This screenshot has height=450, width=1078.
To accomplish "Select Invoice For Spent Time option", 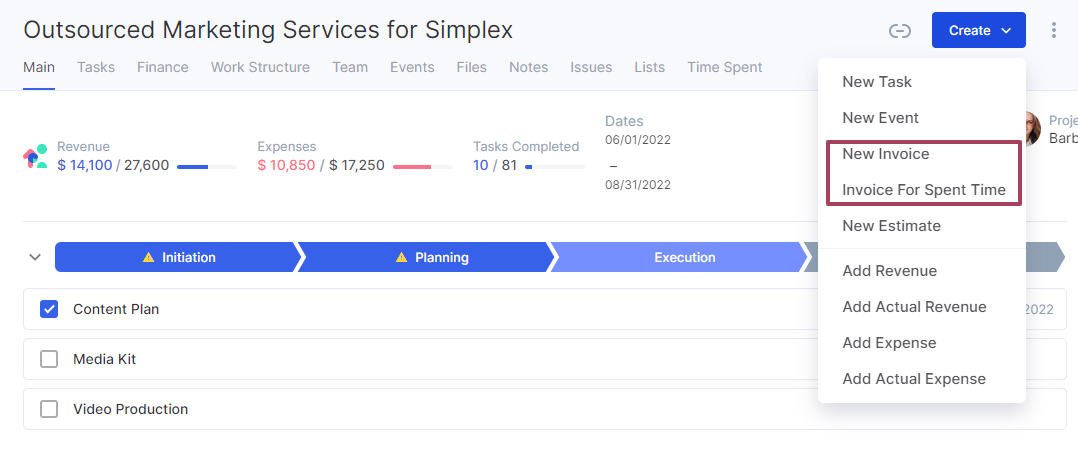I will tap(922, 190).
